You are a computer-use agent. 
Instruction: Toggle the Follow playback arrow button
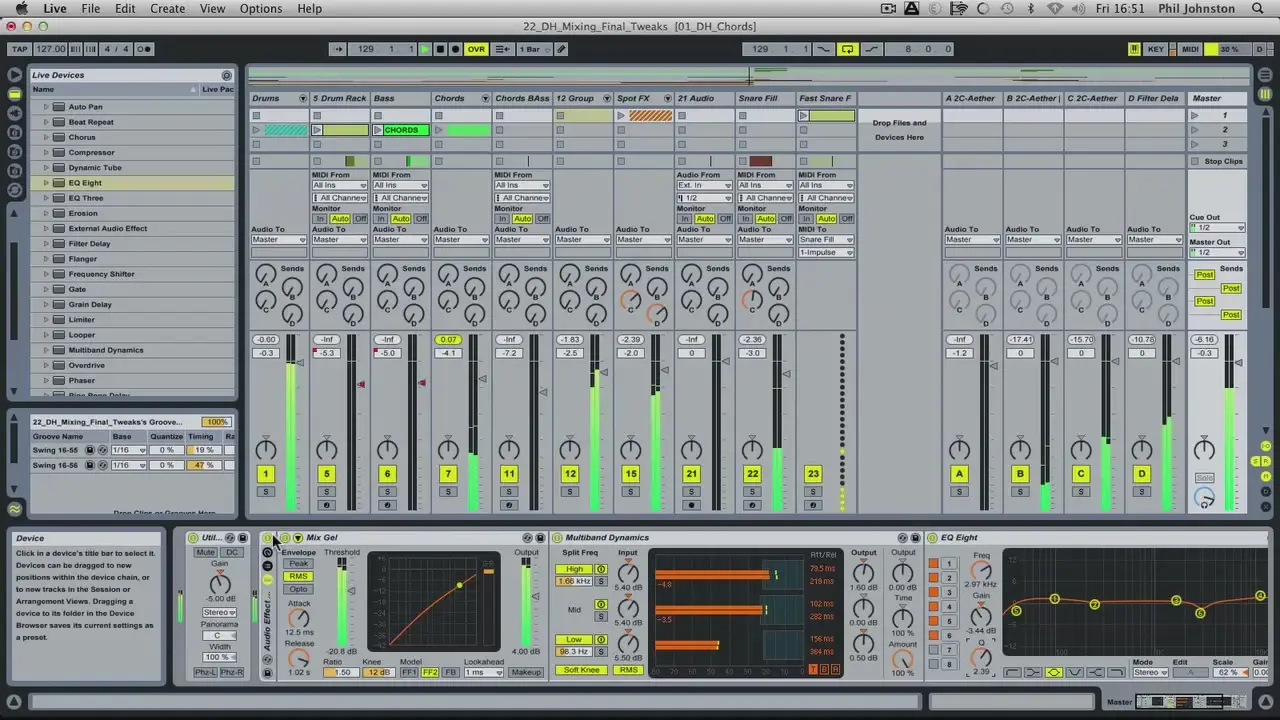pos(338,49)
